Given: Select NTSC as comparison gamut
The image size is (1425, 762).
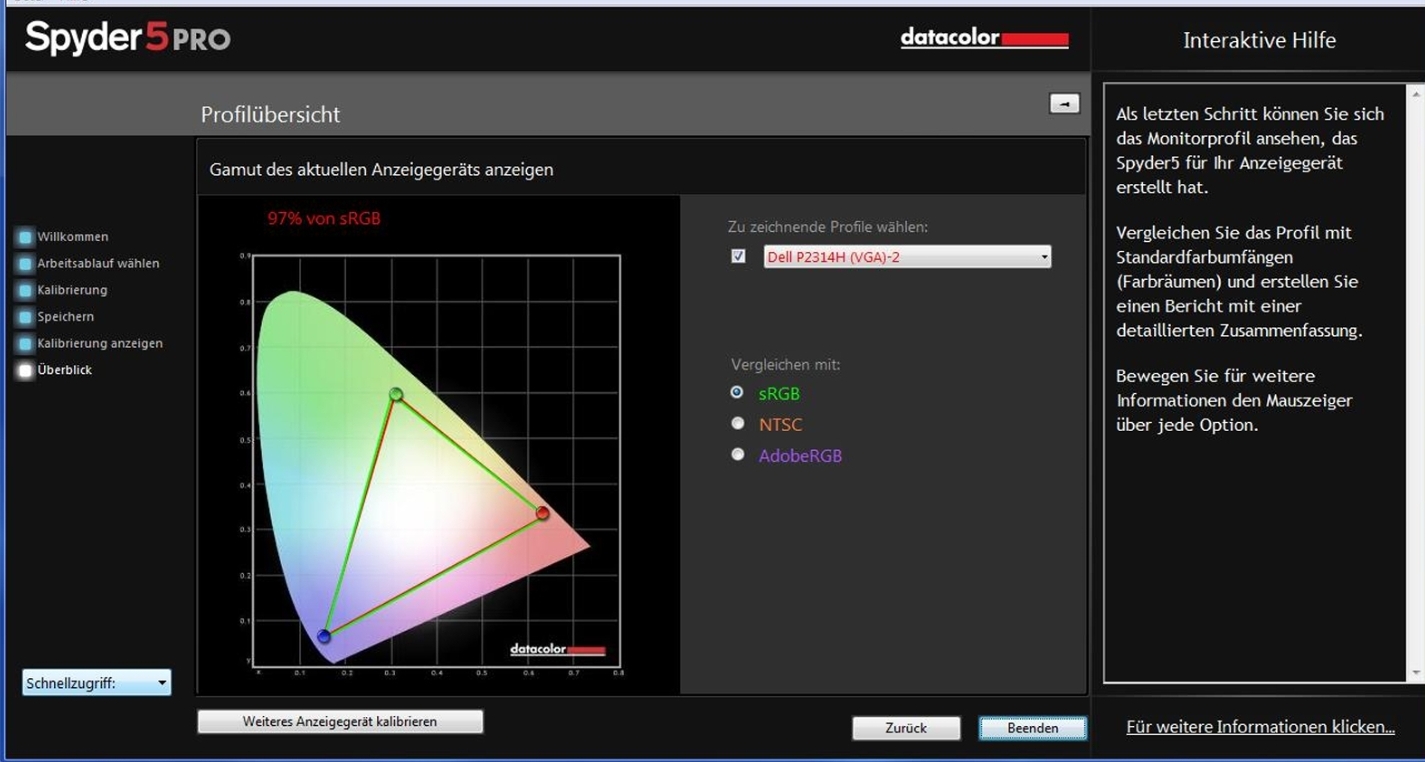Looking at the screenshot, I should pos(738,424).
